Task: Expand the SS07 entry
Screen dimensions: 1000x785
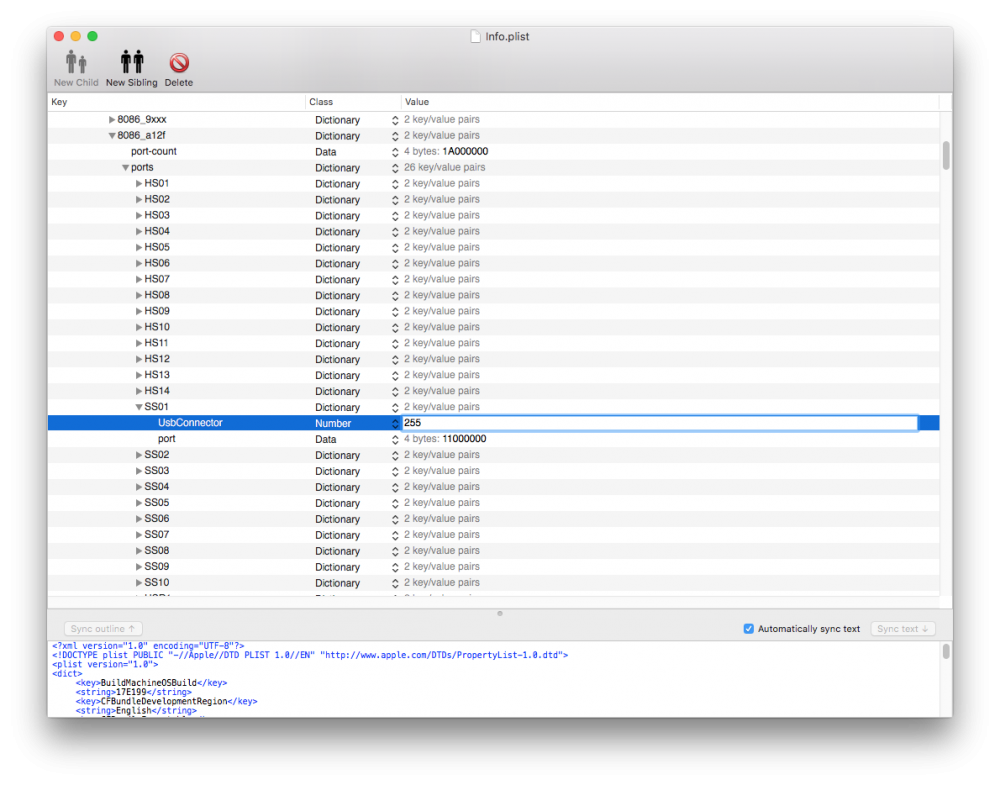Action: point(138,534)
